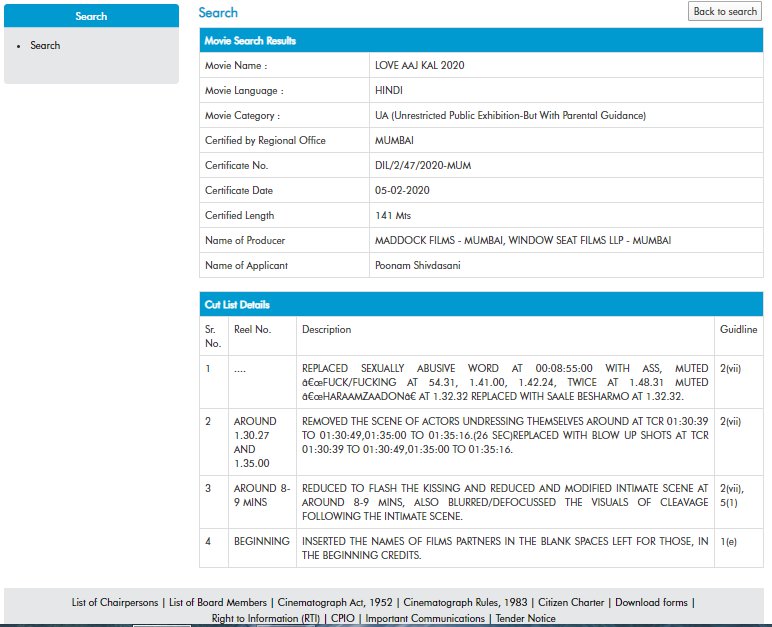This screenshot has height=627, width=772.
Task: Select the MADDOCK FILMS producer value
Action: 523,240
